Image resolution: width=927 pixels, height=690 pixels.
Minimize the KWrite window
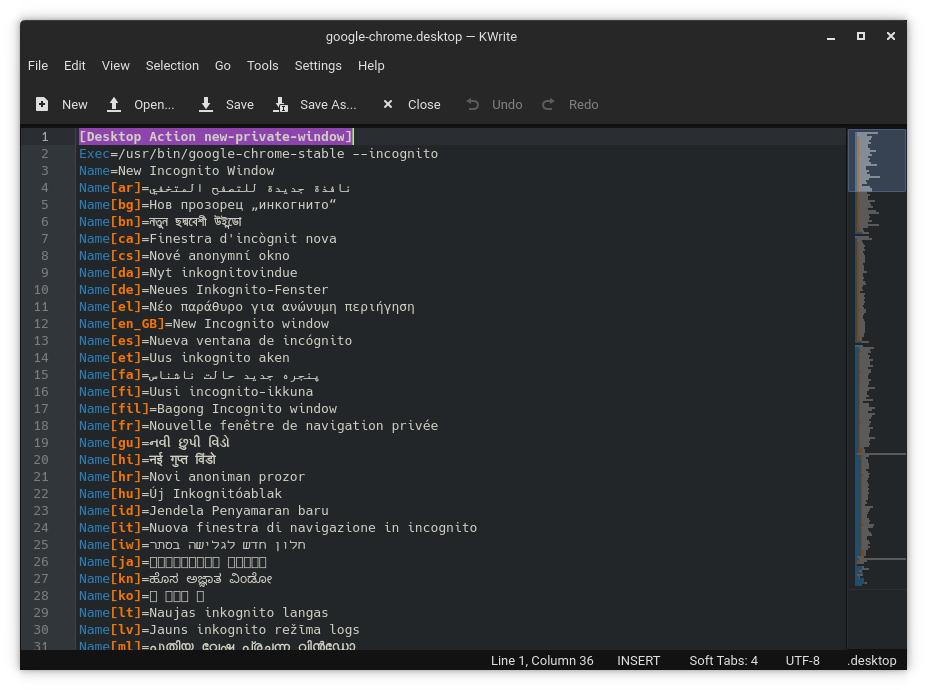click(x=830, y=36)
